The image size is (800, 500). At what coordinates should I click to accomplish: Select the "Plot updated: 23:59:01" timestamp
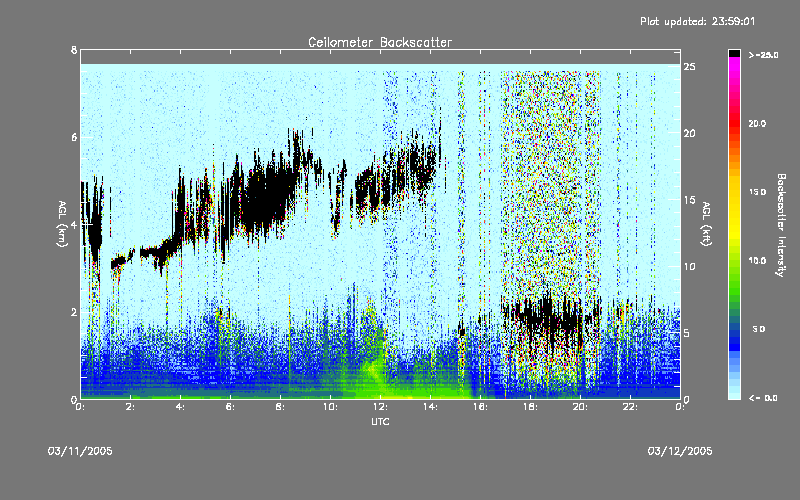(697, 21)
